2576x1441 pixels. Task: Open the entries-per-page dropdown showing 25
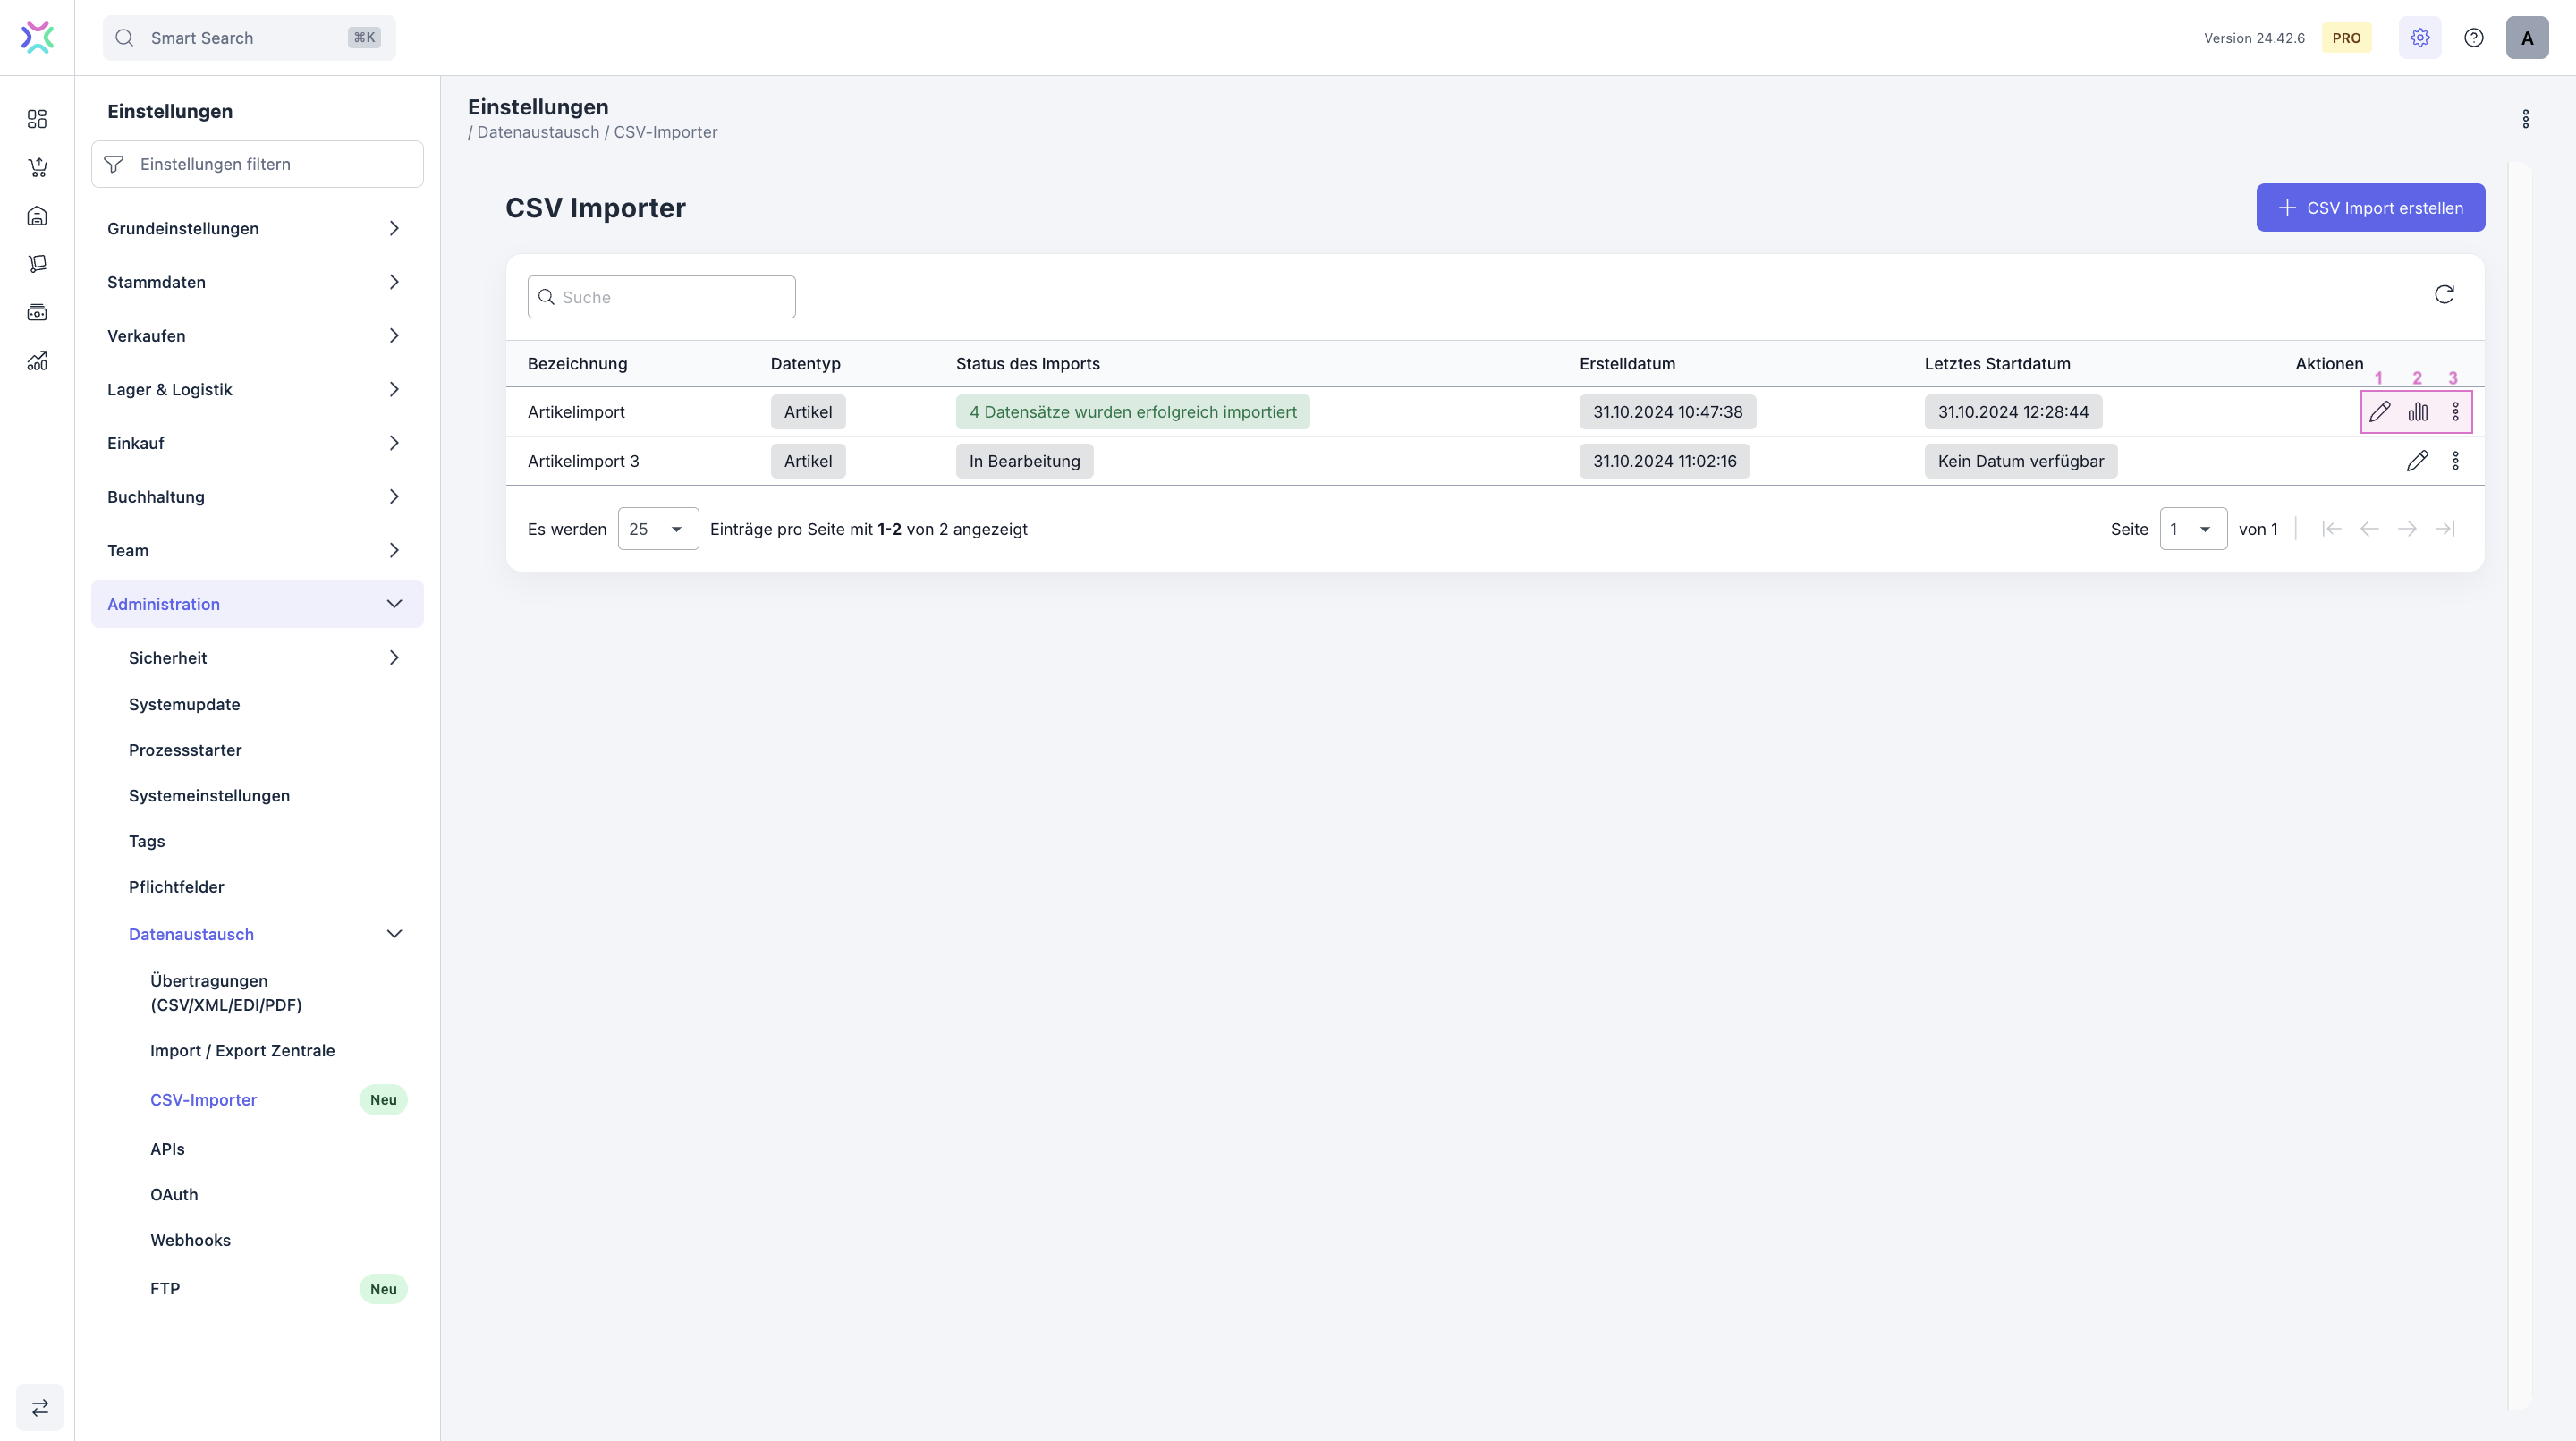coord(657,529)
